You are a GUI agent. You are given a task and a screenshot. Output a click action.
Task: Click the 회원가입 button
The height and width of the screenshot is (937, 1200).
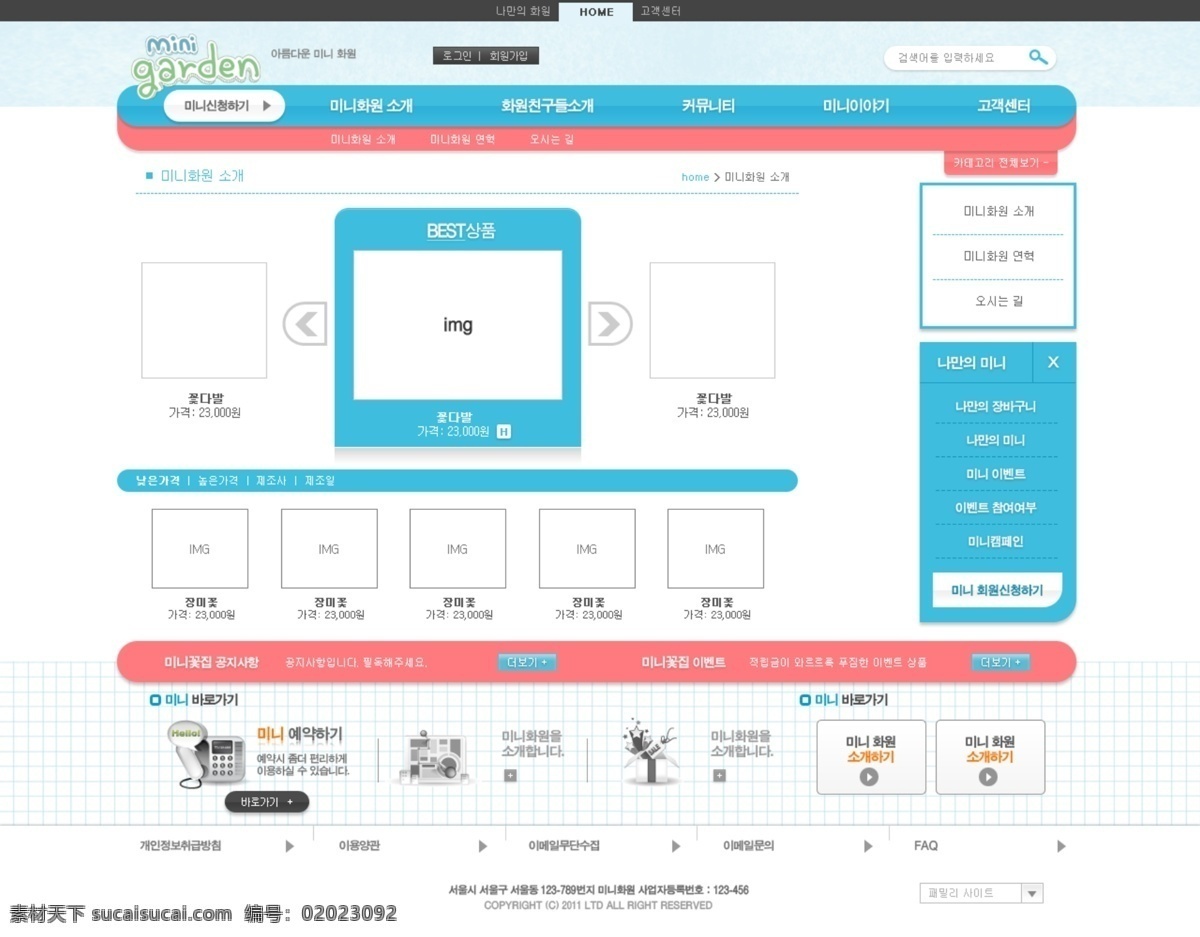pyautogui.click(x=510, y=56)
